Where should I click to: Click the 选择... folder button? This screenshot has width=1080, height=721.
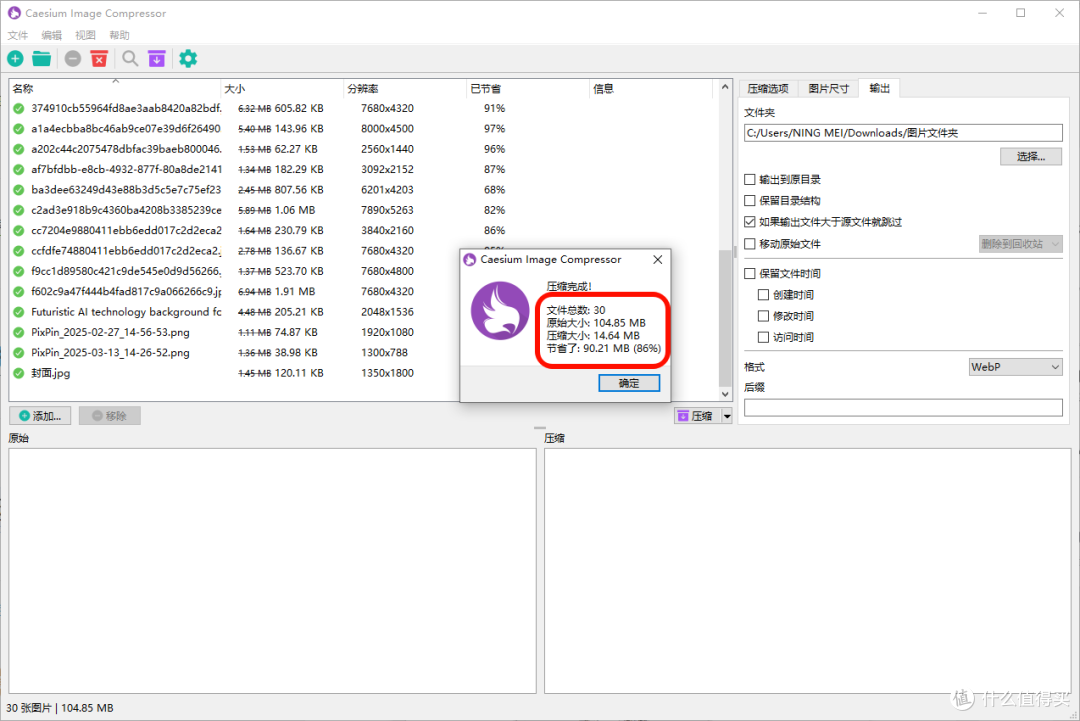tap(1030, 156)
